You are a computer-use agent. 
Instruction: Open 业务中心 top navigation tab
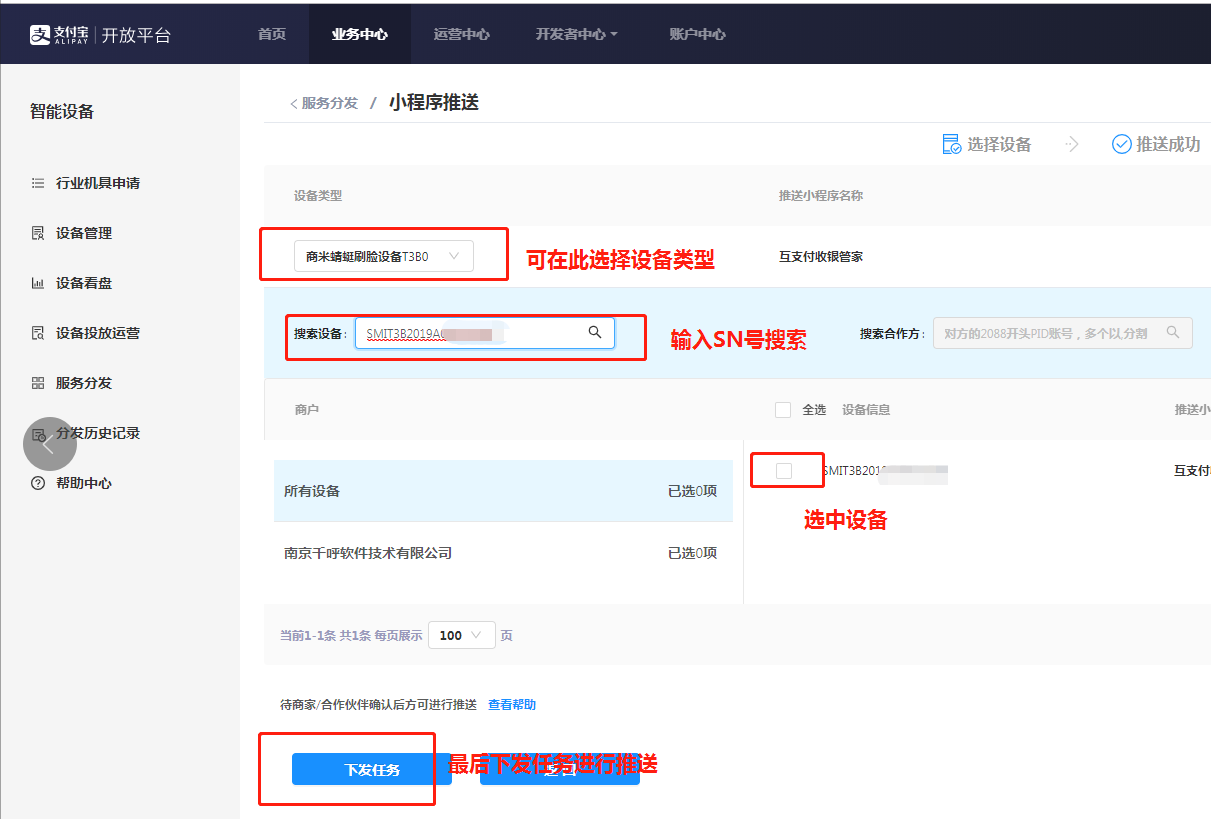tap(359, 34)
